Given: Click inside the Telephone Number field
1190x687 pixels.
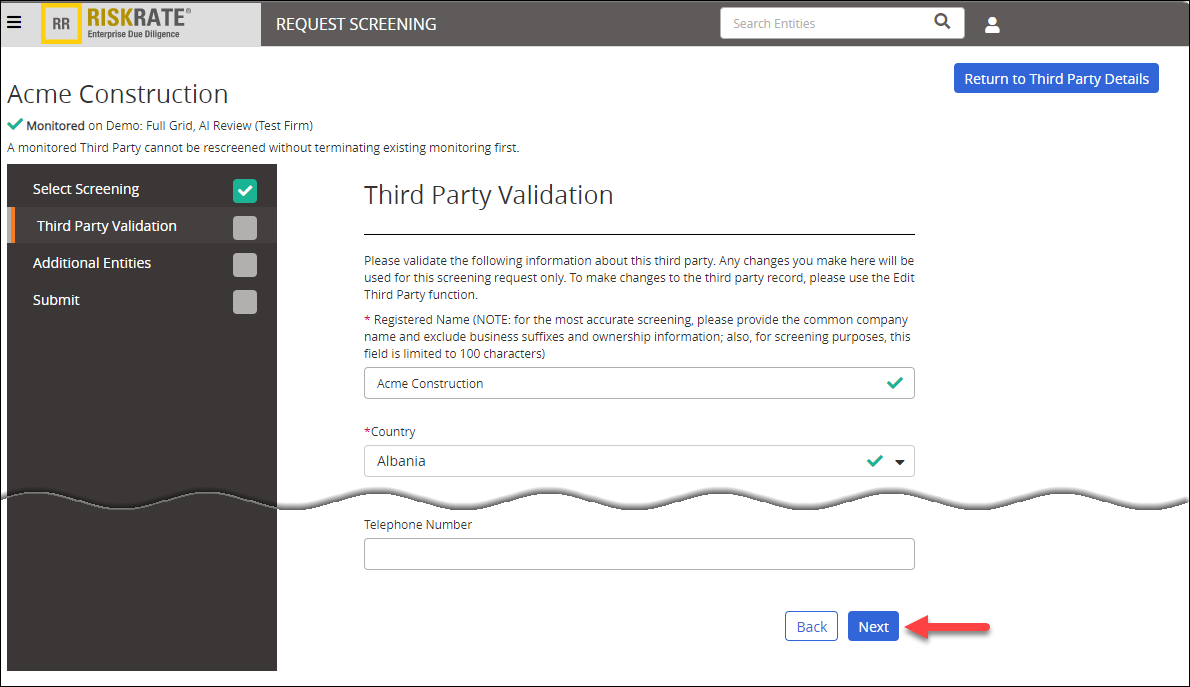Looking at the screenshot, I should tap(639, 553).
